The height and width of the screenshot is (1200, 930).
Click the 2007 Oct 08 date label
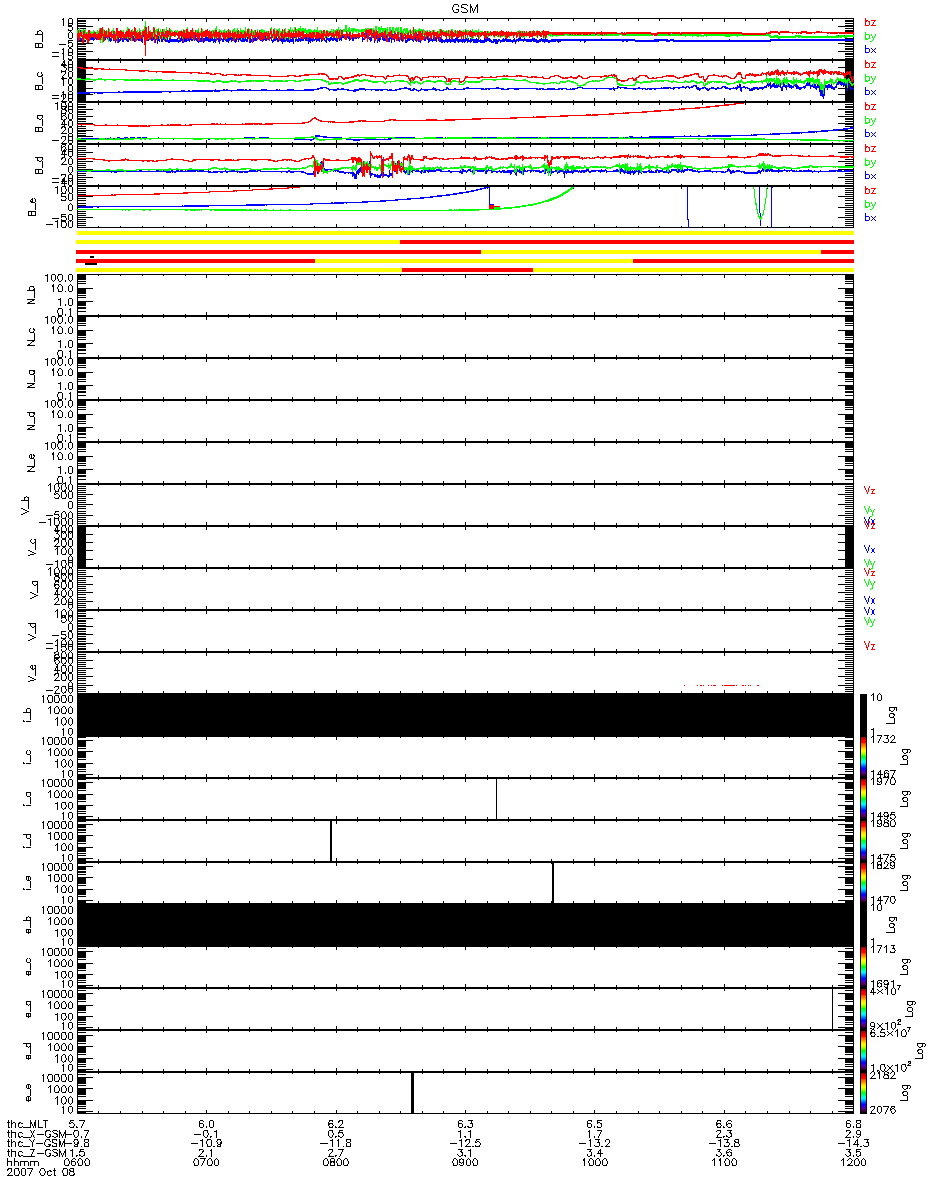tap(39, 1174)
